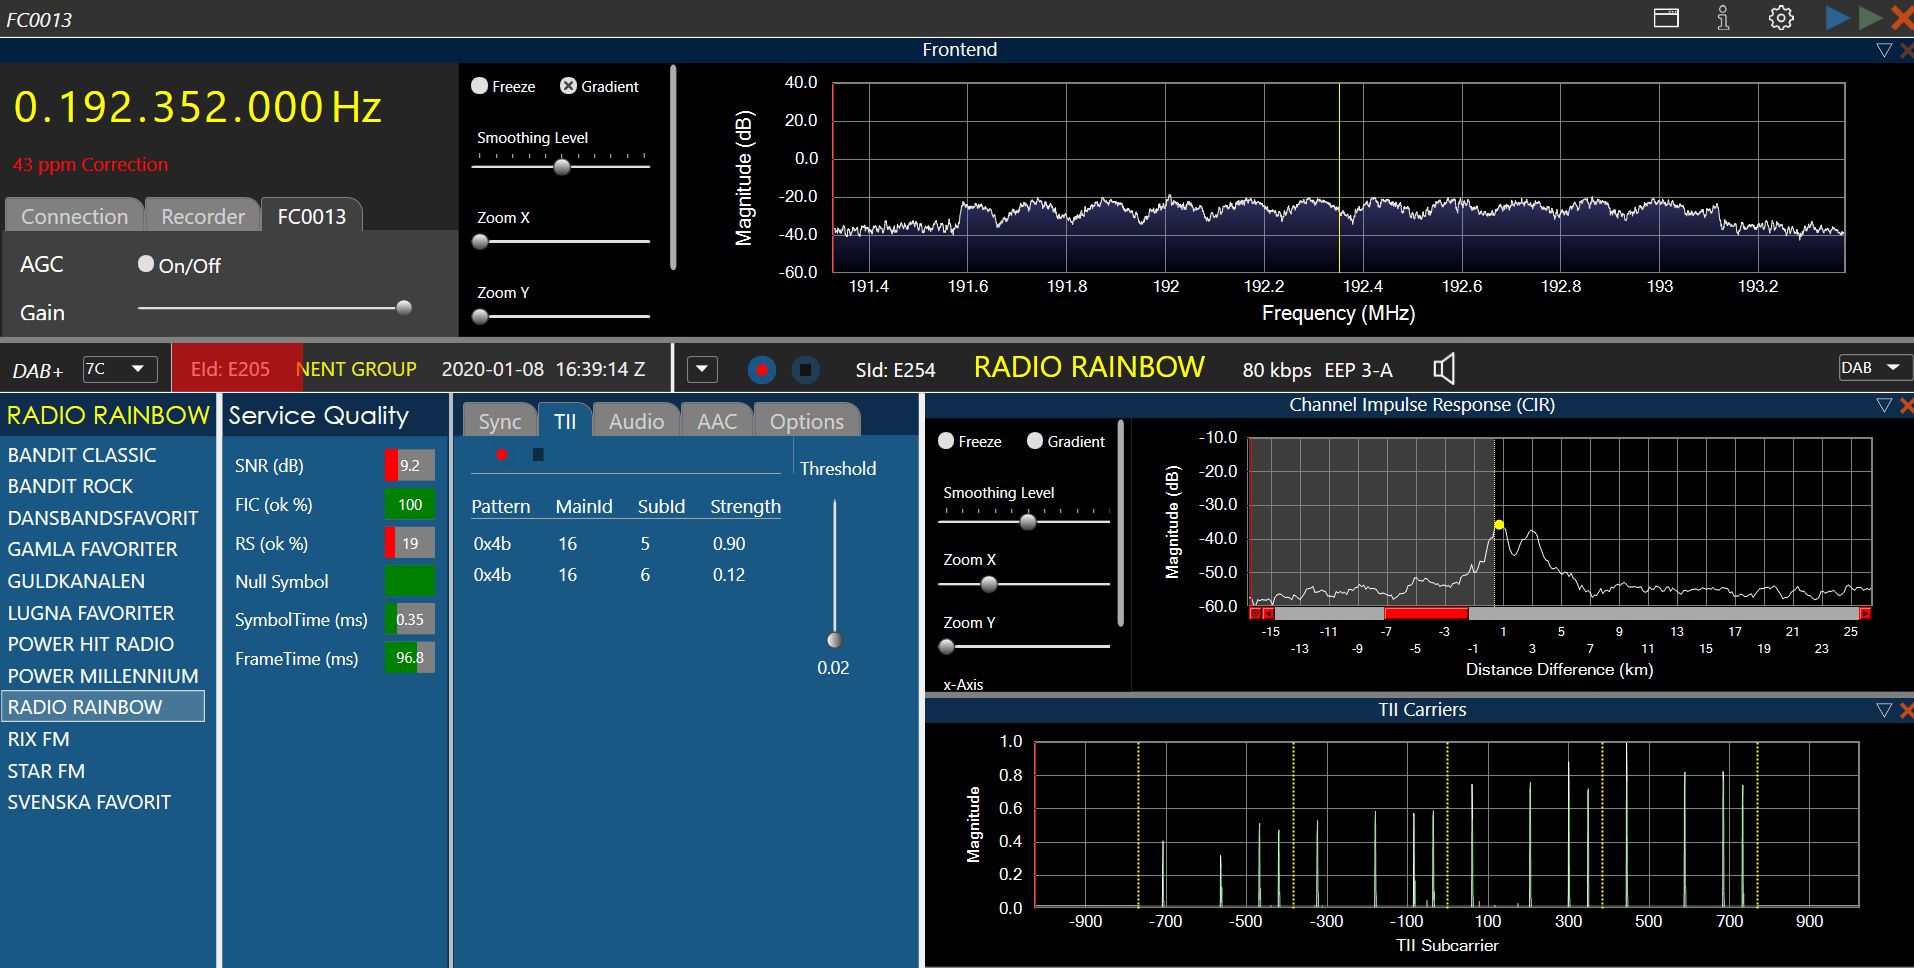Mute audio using the speaker icon
Image resolution: width=1914 pixels, height=968 pixels.
pos(1443,369)
